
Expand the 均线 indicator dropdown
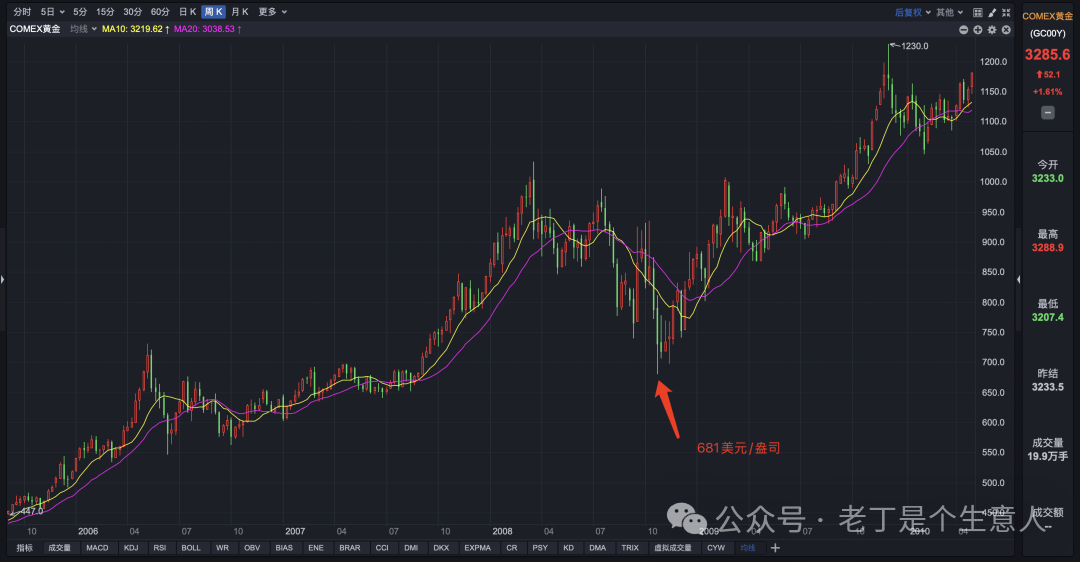(x=83, y=29)
